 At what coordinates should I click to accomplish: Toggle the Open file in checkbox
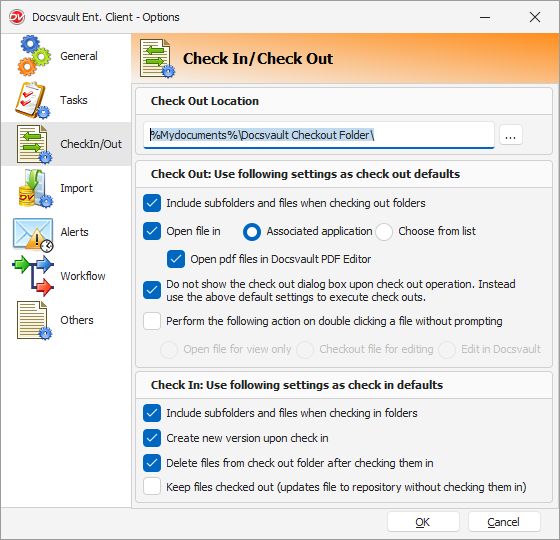pyautogui.click(x=152, y=231)
